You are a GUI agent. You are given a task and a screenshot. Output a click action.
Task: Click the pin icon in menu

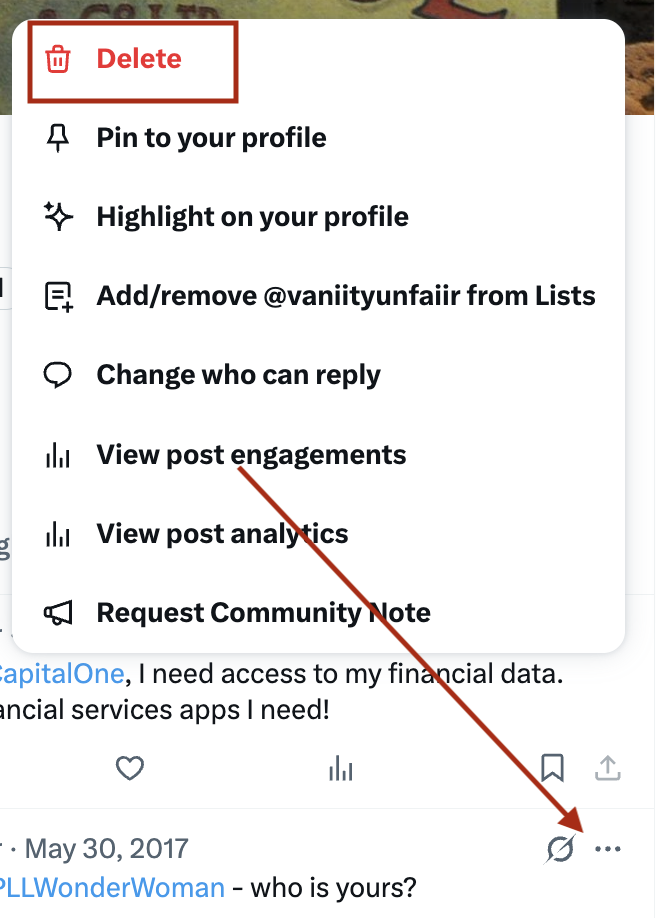coord(58,138)
